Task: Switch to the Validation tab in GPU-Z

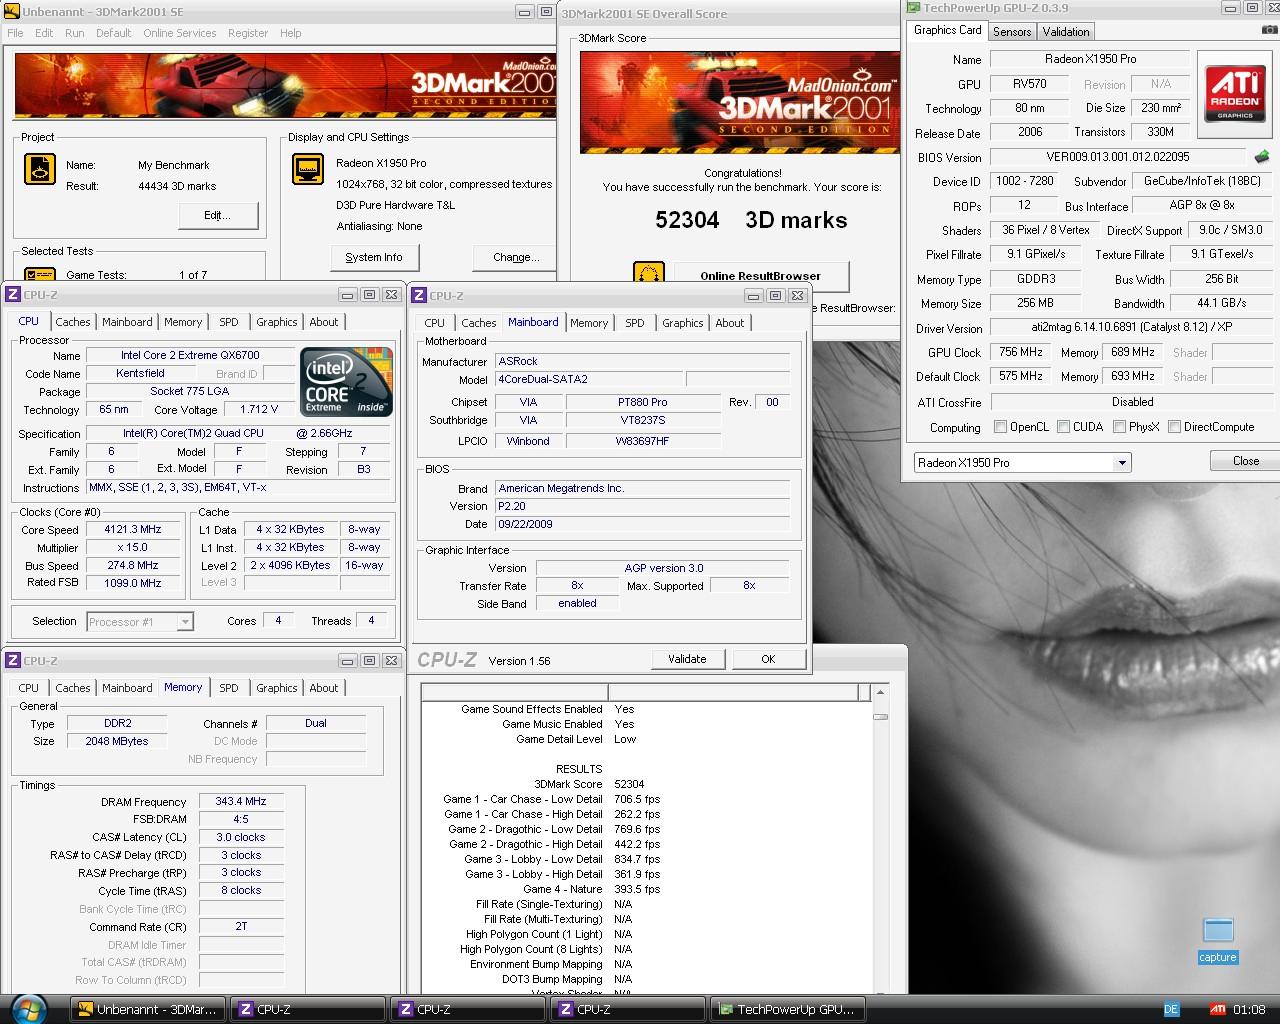Action: point(1066,32)
